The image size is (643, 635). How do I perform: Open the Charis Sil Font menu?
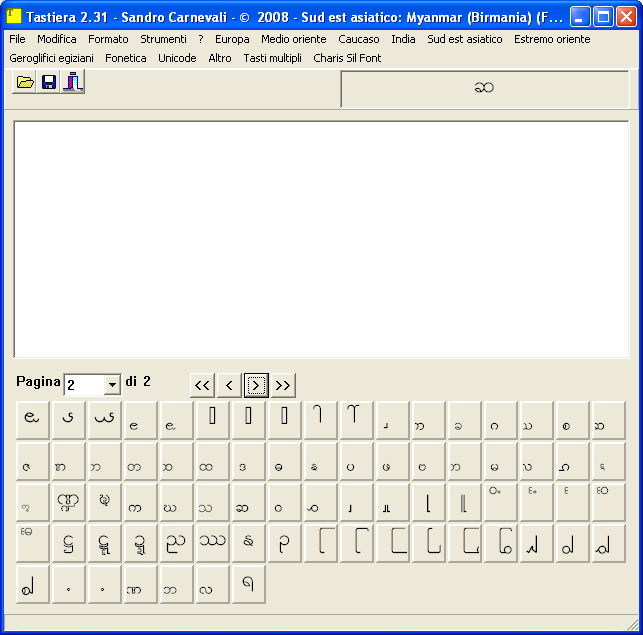tap(347, 58)
